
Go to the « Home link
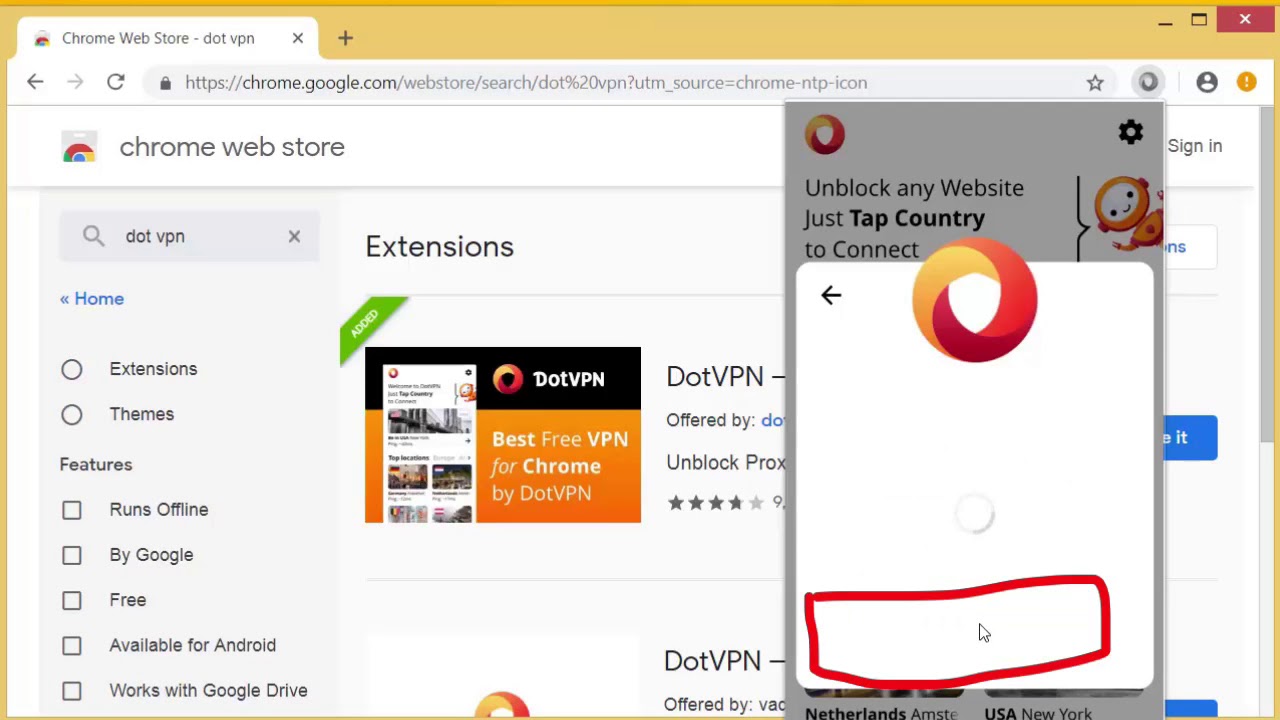(x=92, y=299)
